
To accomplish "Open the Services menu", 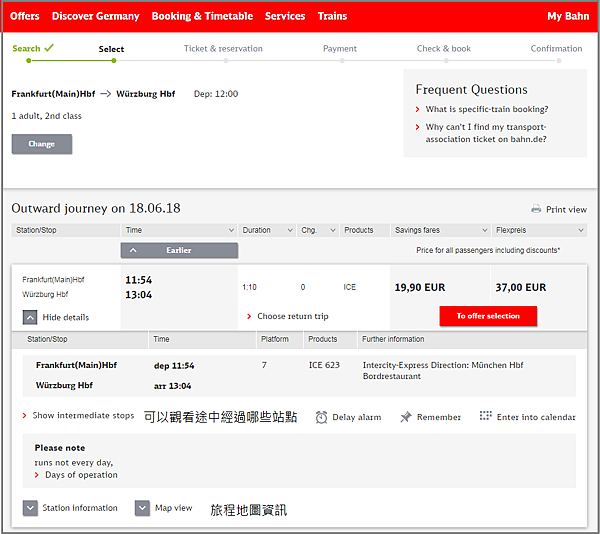I will (285, 16).
